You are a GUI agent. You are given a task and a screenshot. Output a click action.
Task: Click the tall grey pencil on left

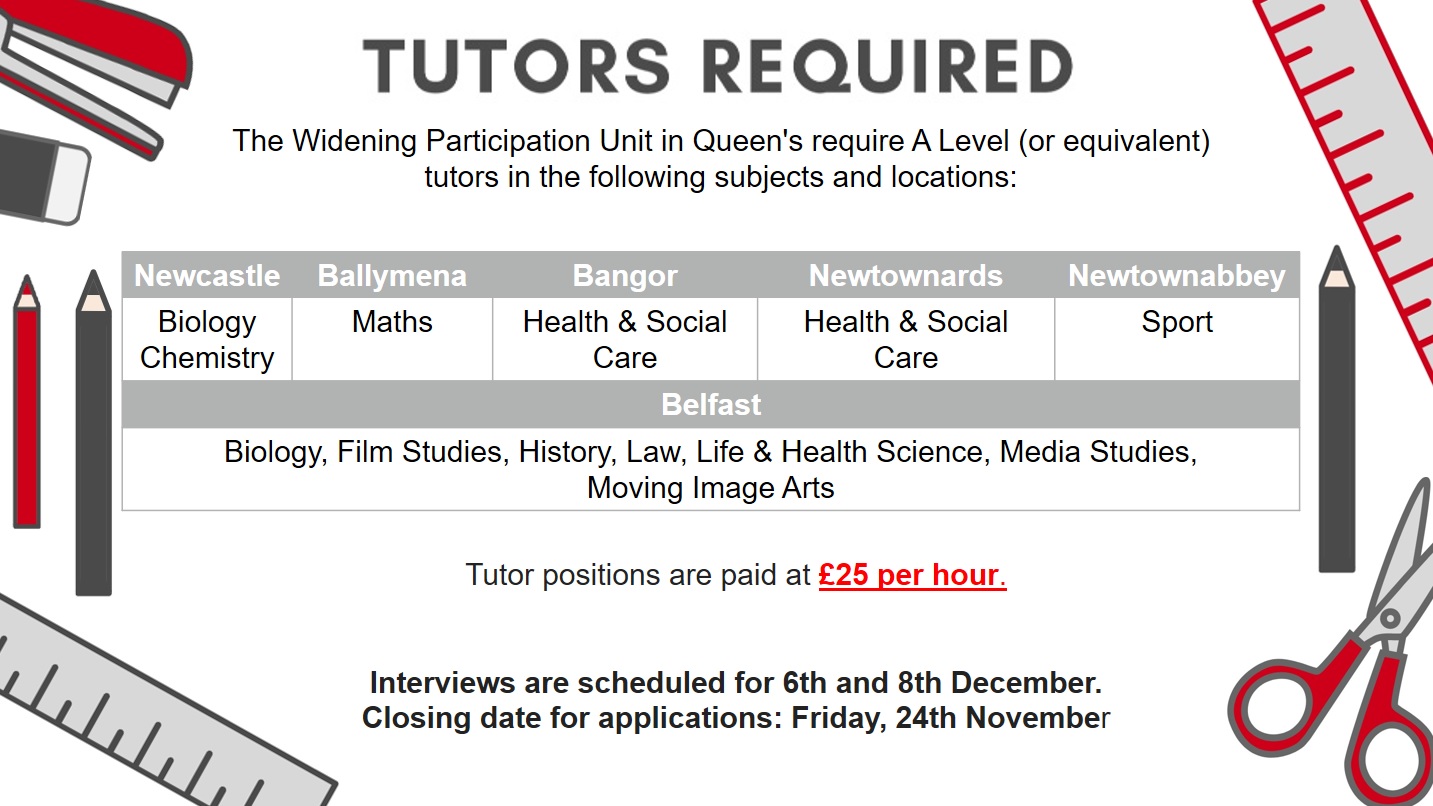pos(93,432)
